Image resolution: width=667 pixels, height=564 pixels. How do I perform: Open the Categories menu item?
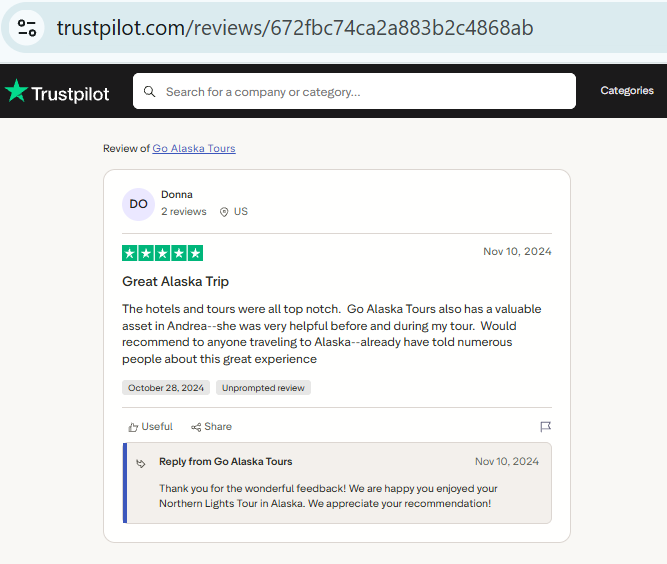627,91
